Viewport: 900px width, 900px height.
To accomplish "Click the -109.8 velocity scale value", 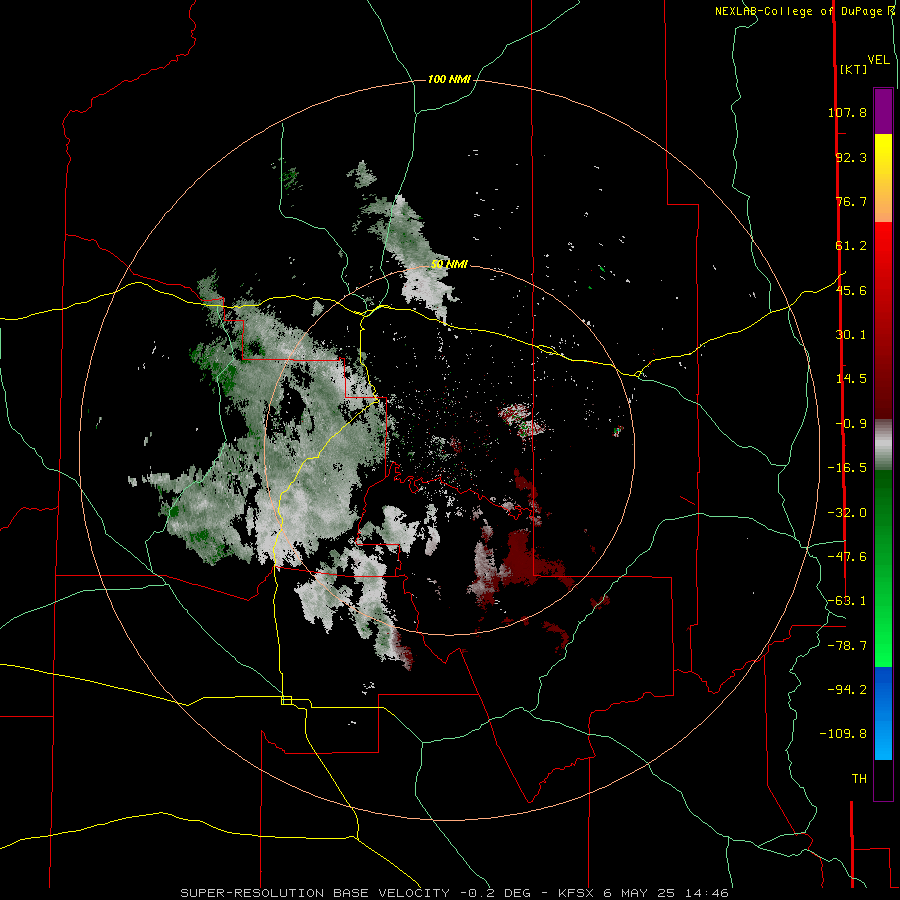I will click(843, 734).
